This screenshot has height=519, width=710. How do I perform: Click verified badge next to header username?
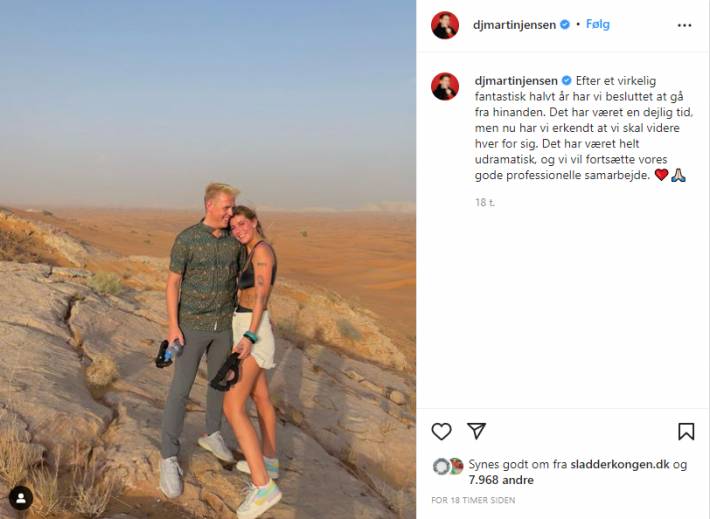[565, 24]
